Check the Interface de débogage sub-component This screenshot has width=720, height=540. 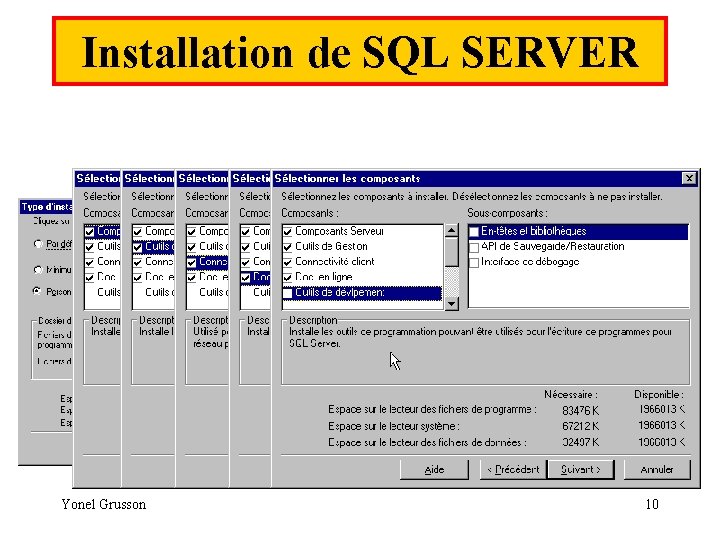[x=474, y=262]
